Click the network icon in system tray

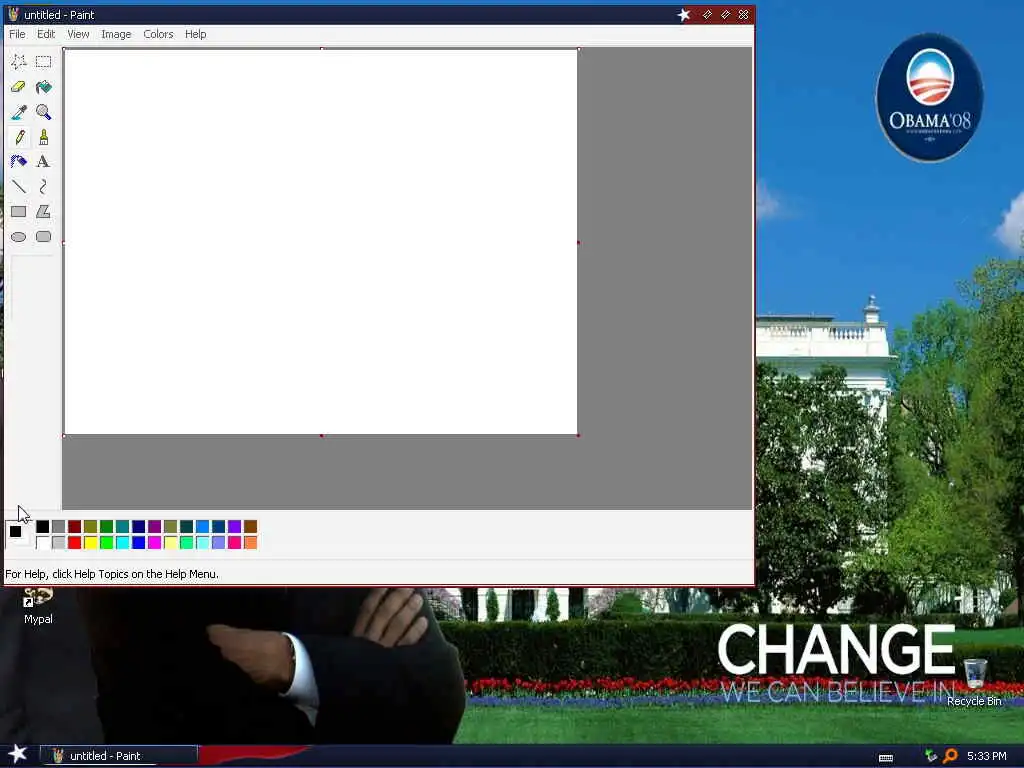(931, 756)
